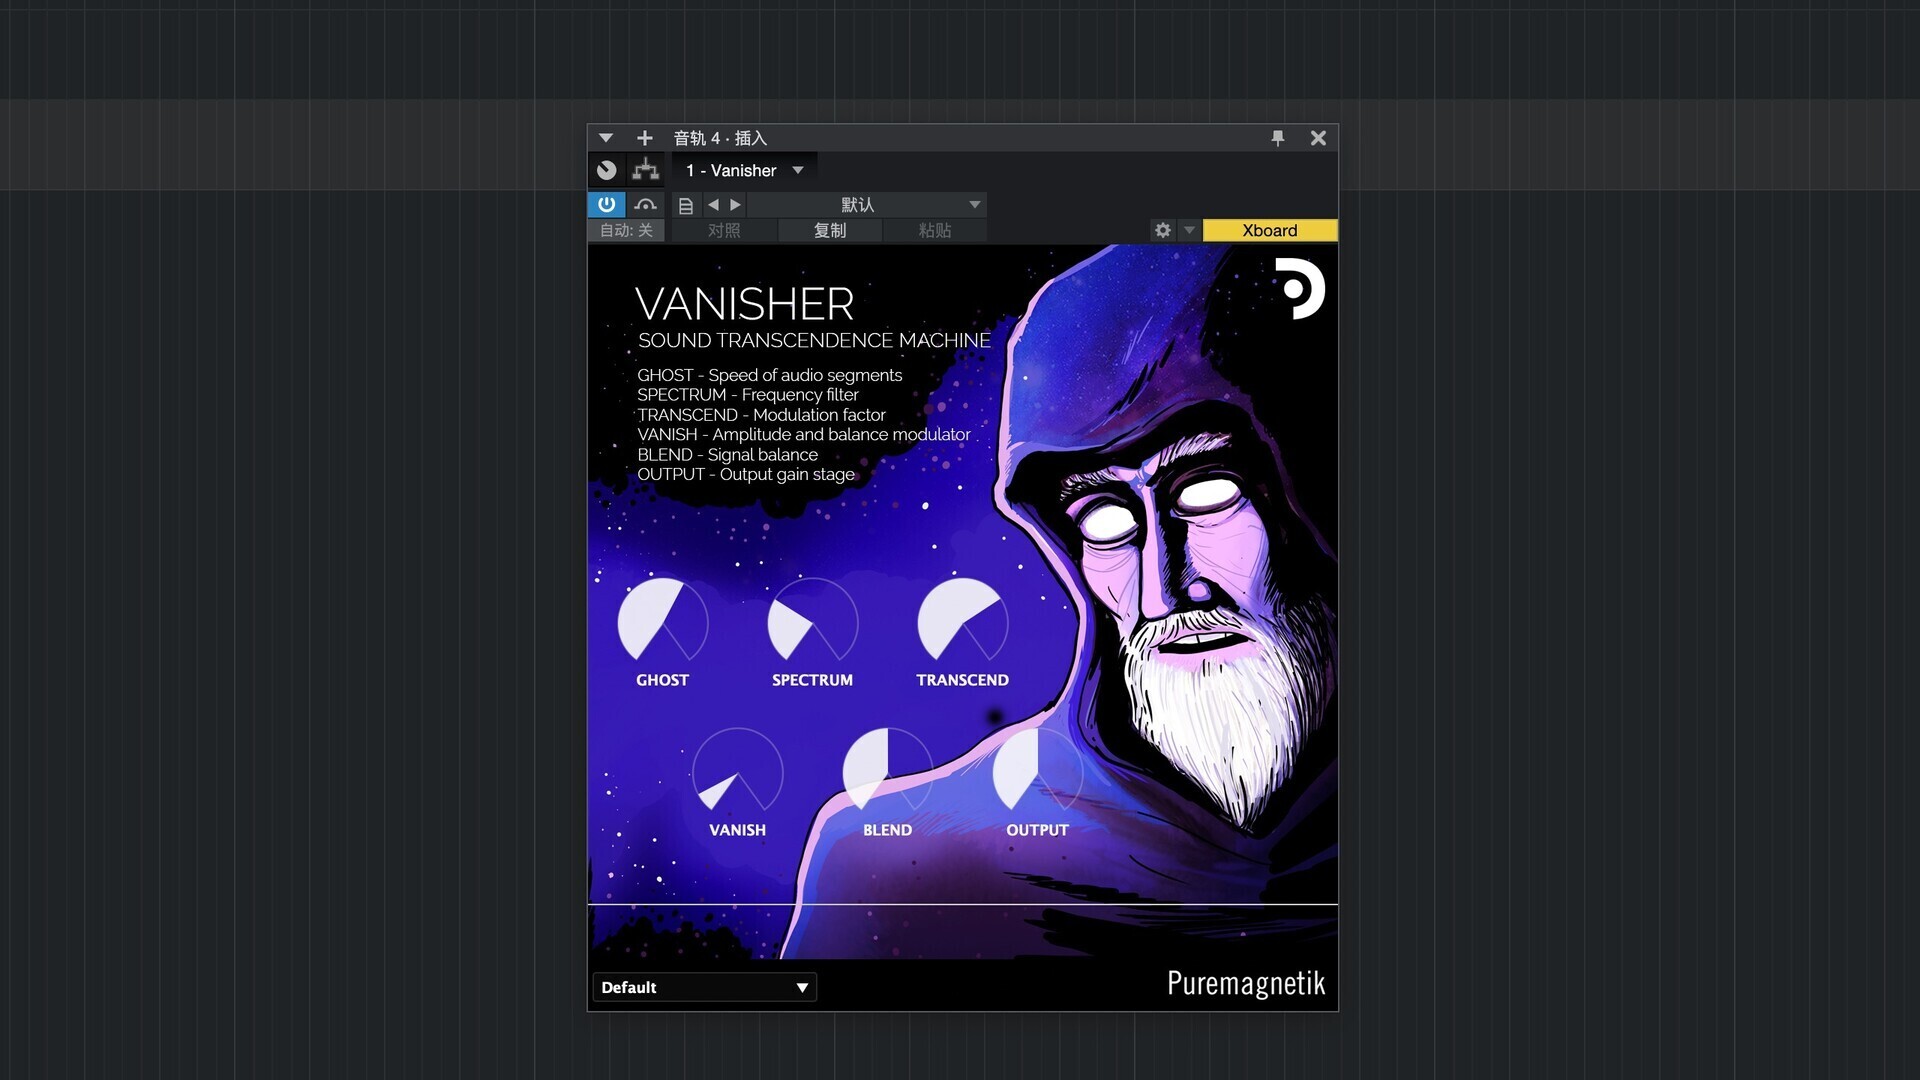1920x1080 pixels.
Task: Click the 对照 compare button
Action: click(x=724, y=231)
